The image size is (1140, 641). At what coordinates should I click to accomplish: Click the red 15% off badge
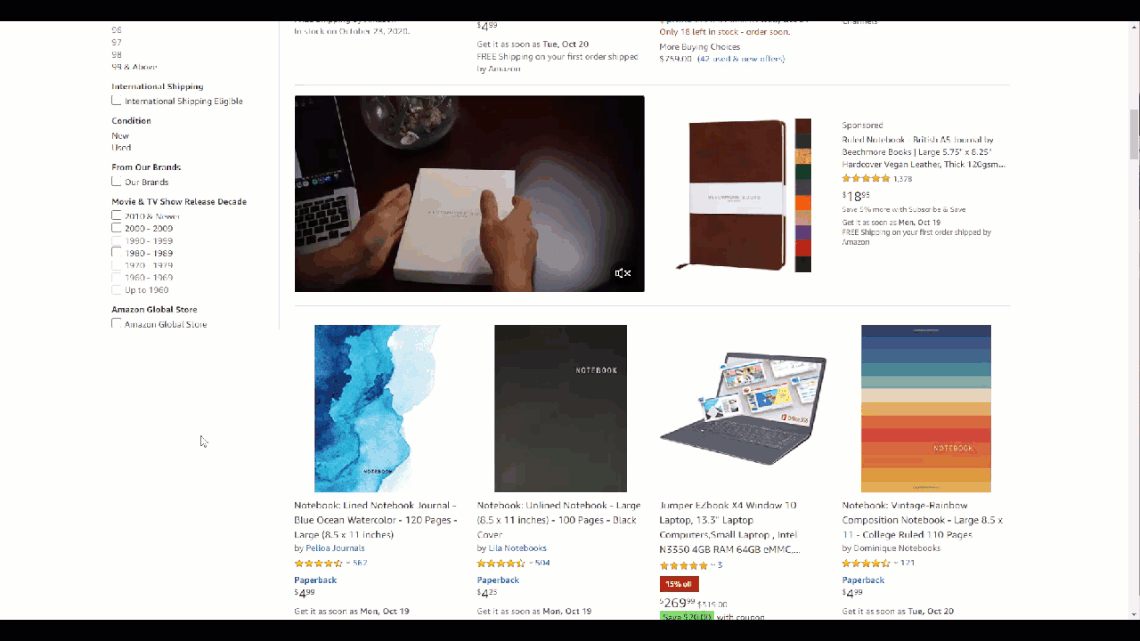pyautogui.click(x=679, y=584)
